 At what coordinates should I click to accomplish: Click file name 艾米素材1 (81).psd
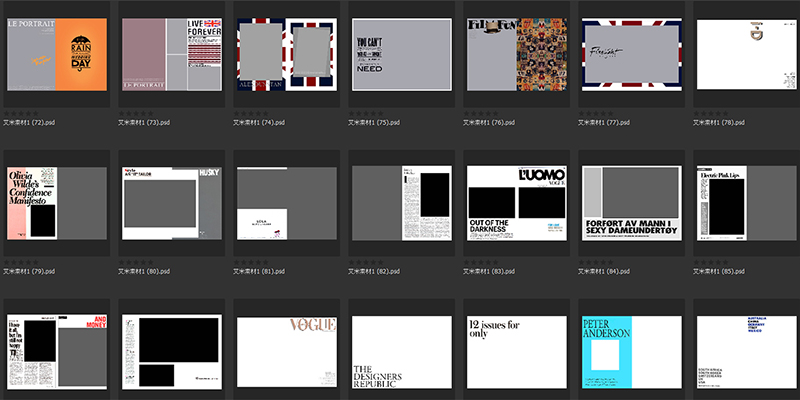pyautogui.click(x=259, y=271)
